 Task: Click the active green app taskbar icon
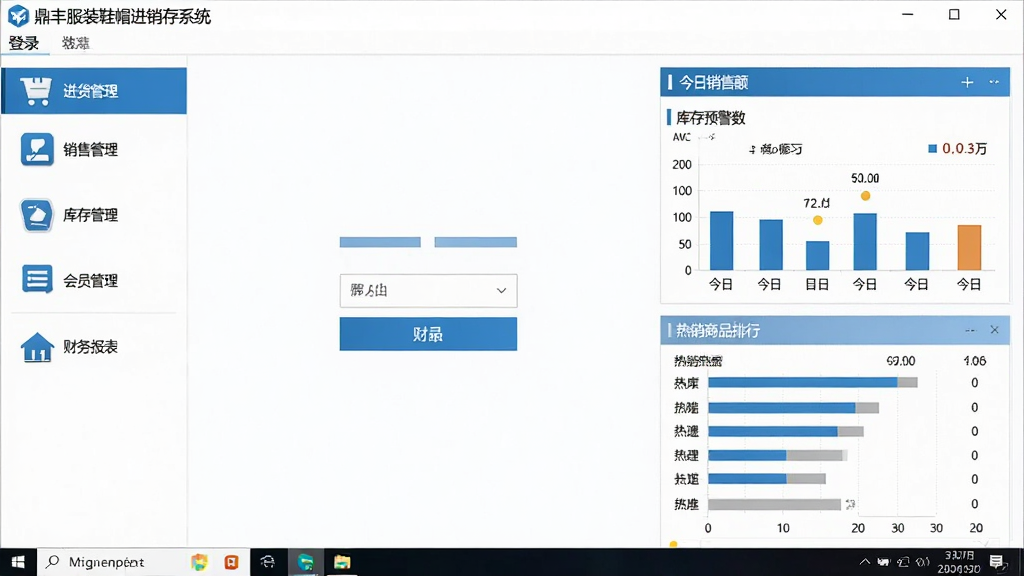coord(305,562)
